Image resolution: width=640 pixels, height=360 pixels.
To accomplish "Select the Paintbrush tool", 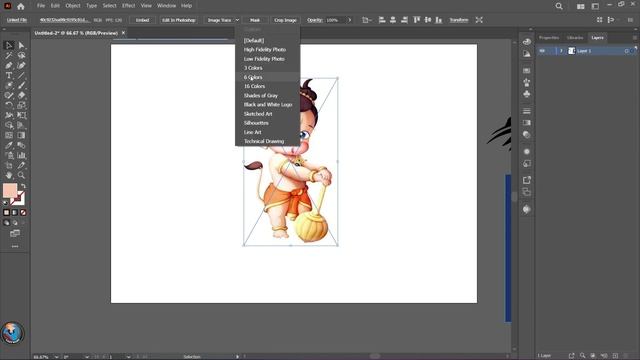I will coord(21,85).
